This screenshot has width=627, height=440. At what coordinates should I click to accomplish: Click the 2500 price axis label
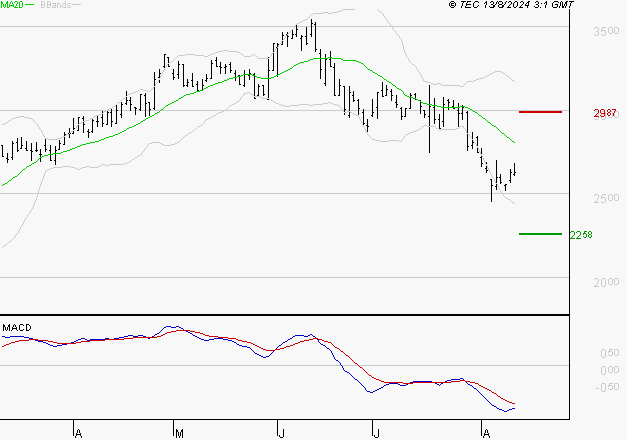point(607,198)
